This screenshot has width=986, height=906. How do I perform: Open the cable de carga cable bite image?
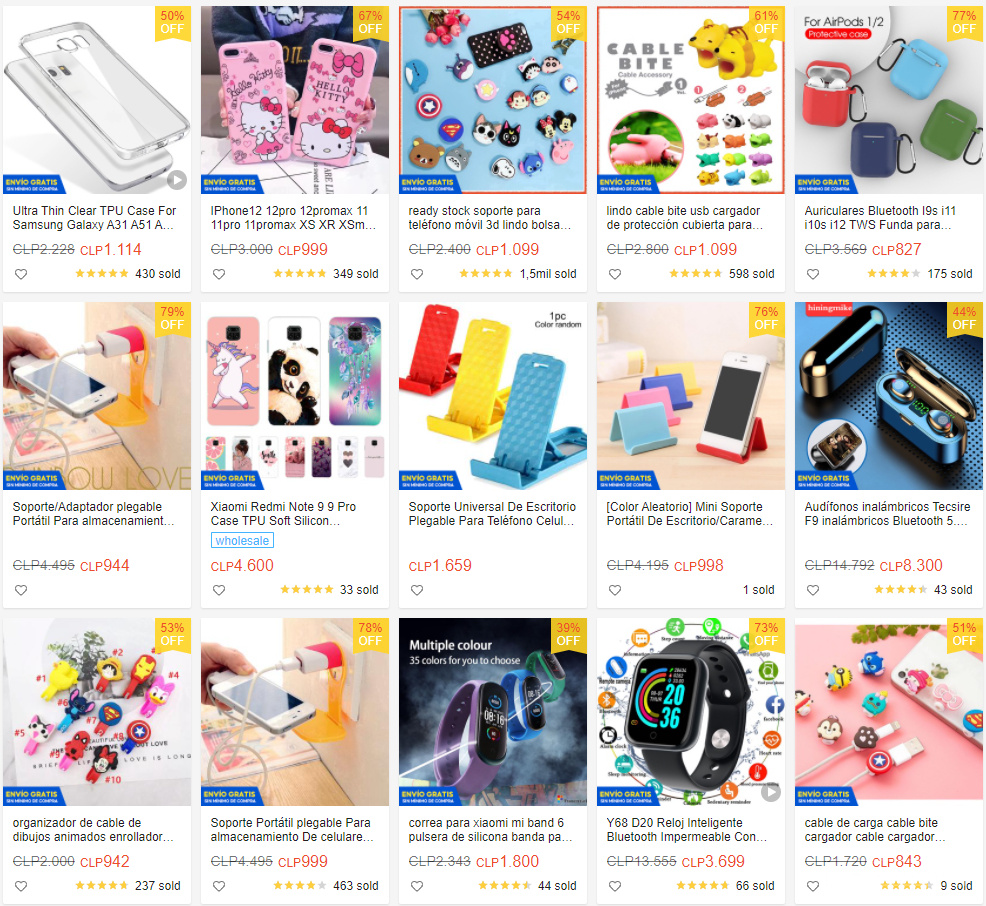point(889,712)
